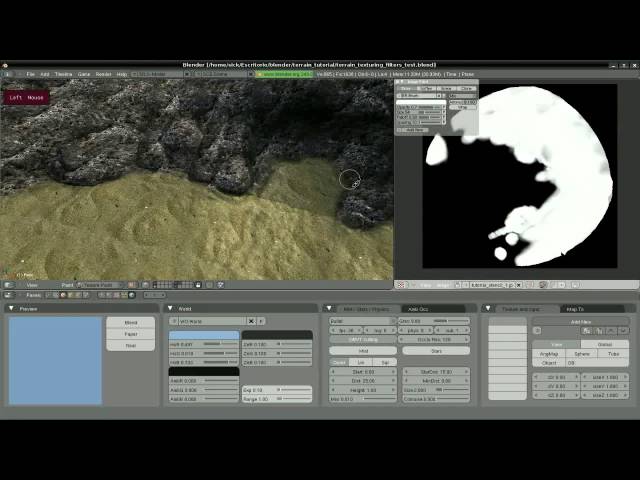Click the 3D view lock layers icon
This screenshot has height=480, width=640.
(x=198, y=285)
